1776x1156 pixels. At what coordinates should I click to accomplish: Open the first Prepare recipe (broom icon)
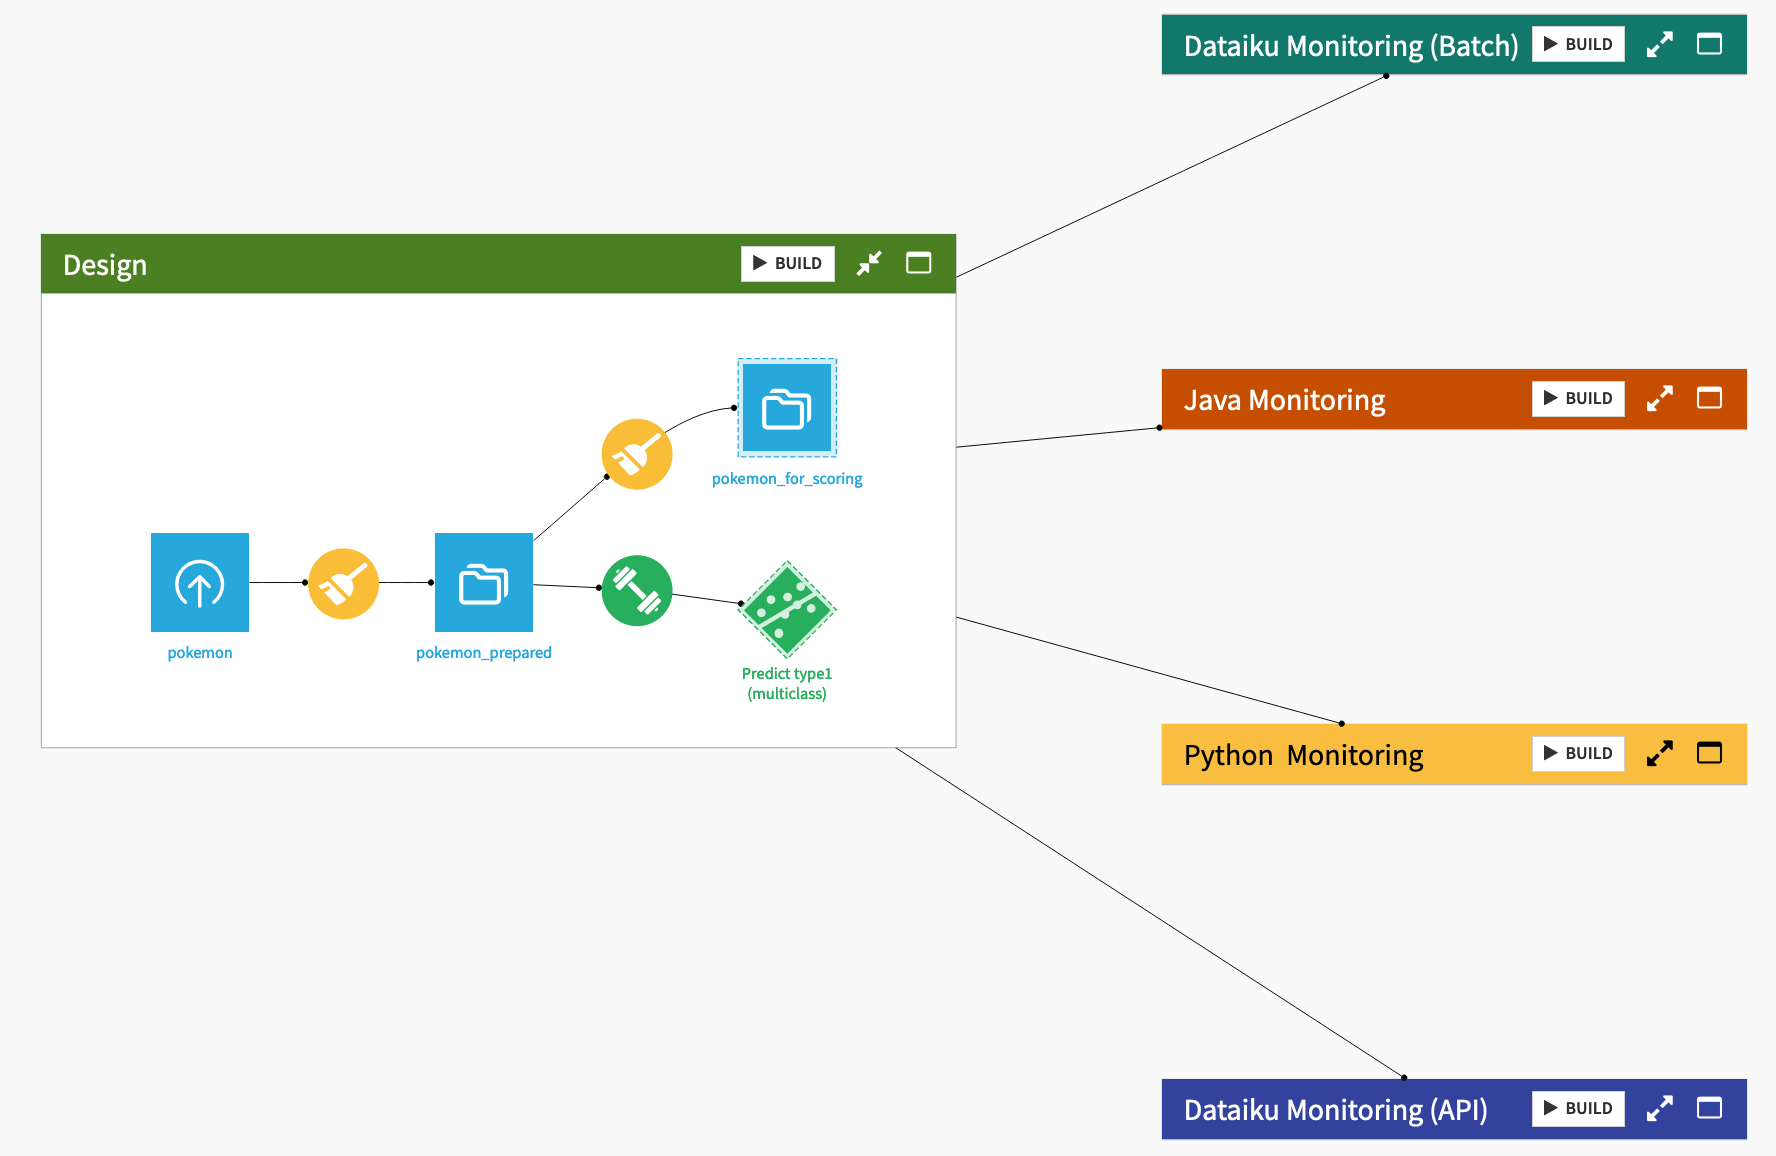tap(343, 582)
